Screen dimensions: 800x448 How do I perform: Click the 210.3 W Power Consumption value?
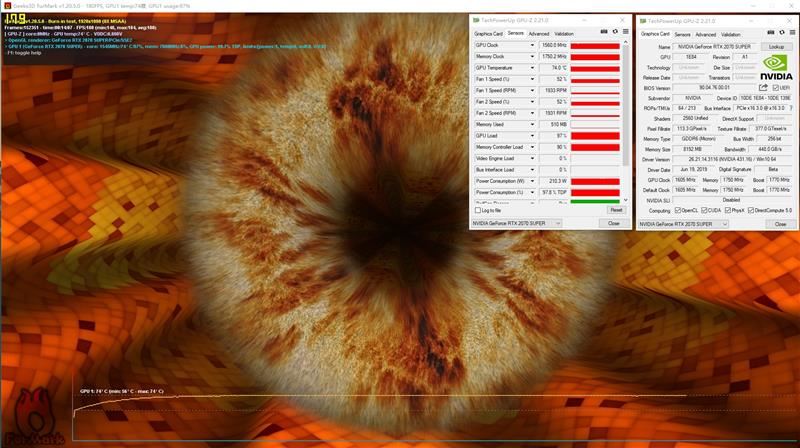coord(554,181)
